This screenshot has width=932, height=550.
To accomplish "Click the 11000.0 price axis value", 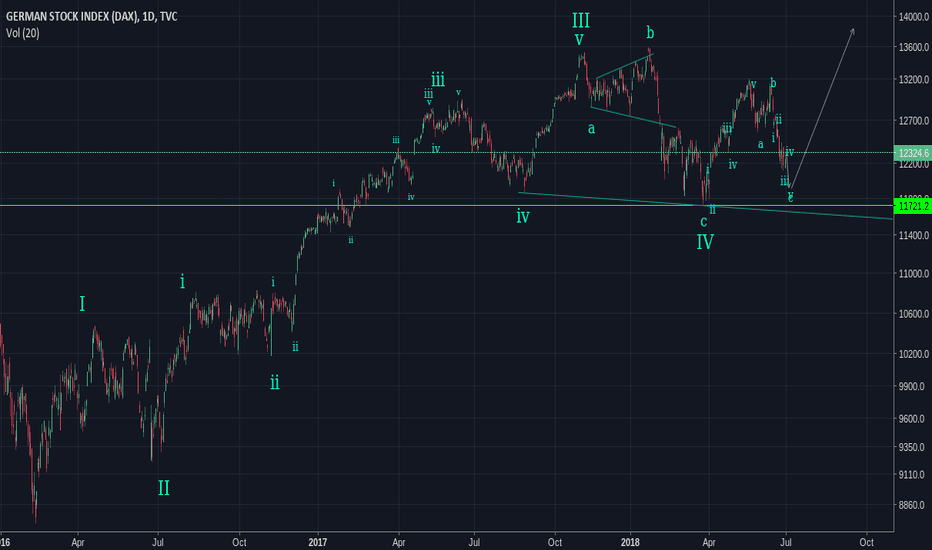I will coord(914,274).
